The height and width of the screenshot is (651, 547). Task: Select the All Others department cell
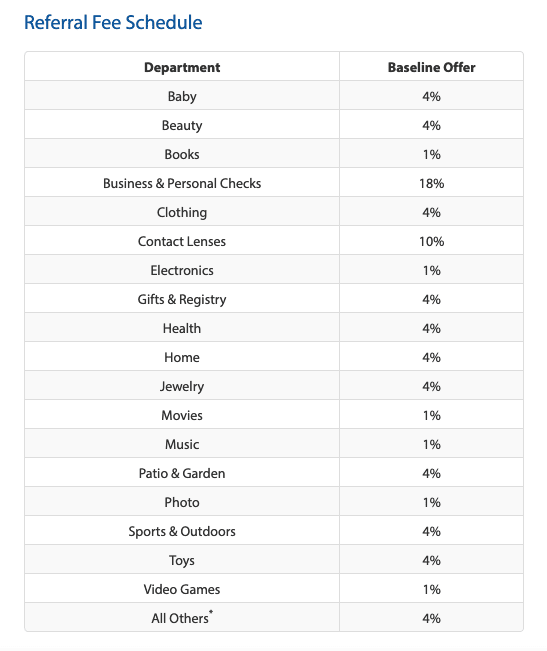(182, 618)
